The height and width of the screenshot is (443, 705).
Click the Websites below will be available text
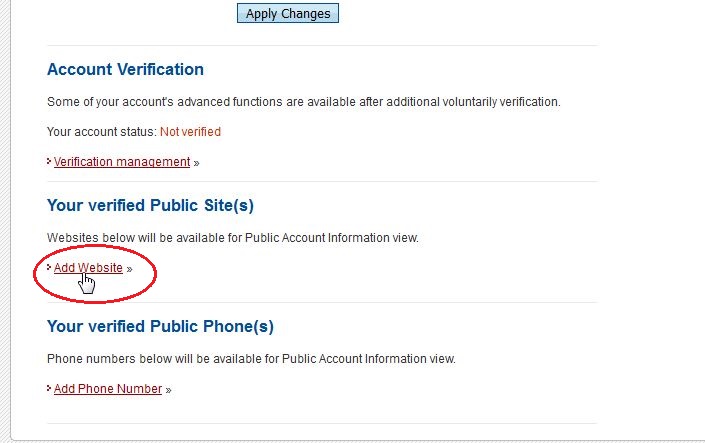click(233, 237)
